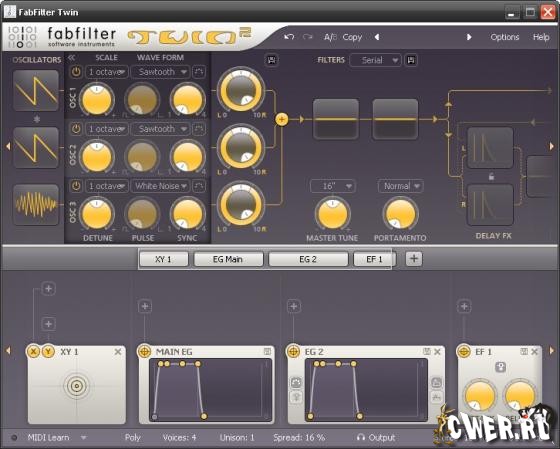Select the EG Main modulation tab
The height and width of the screenshot is (449, 560).
click(x=228, y=259)
